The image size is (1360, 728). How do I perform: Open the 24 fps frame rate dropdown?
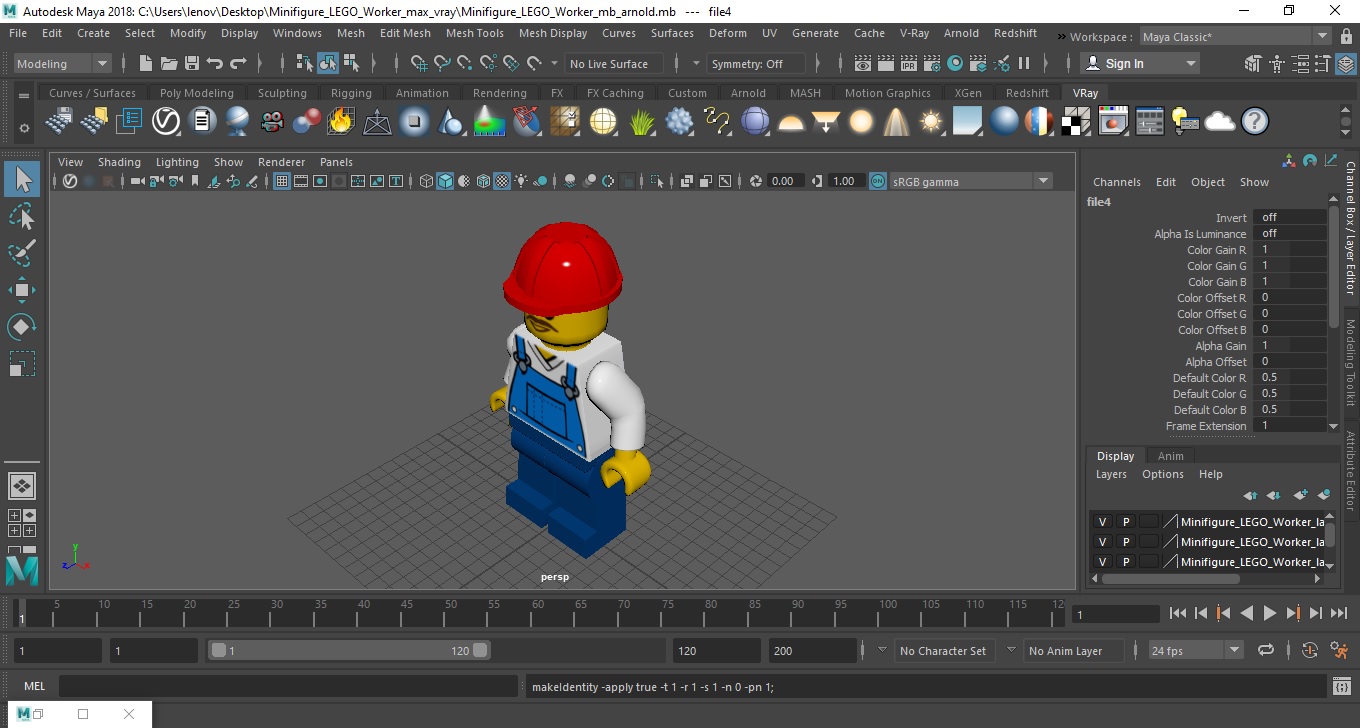coord(1196,651)
